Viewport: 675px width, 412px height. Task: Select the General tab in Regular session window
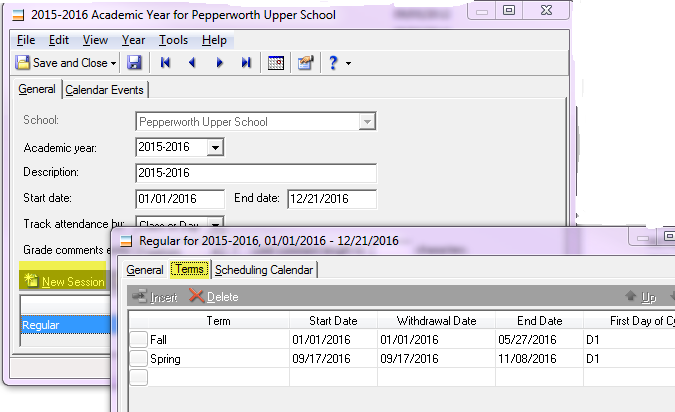145,270
